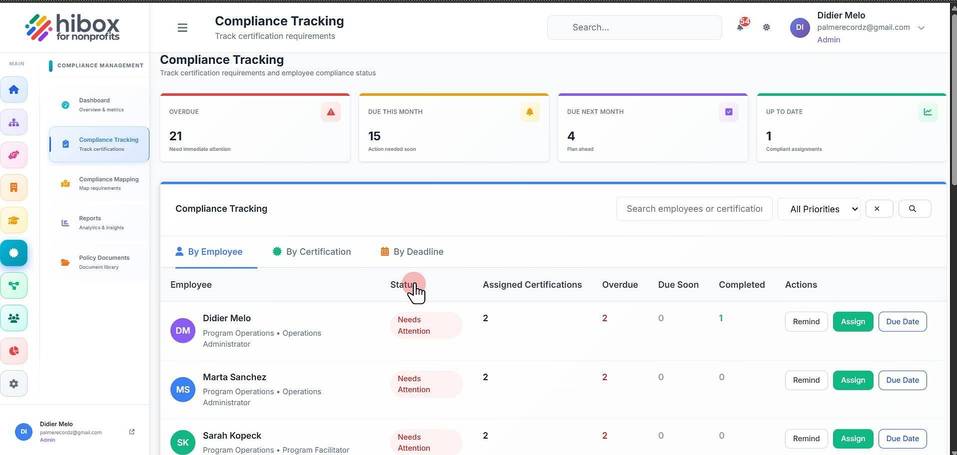Click Remind for Sarah Kopeck

click(x=806, y=439)
